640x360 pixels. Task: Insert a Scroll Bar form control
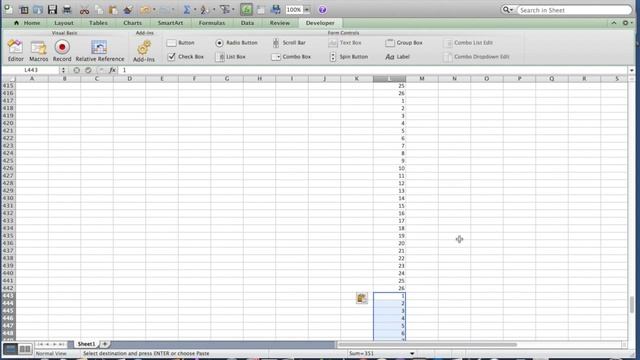click(x=289, y=43)
